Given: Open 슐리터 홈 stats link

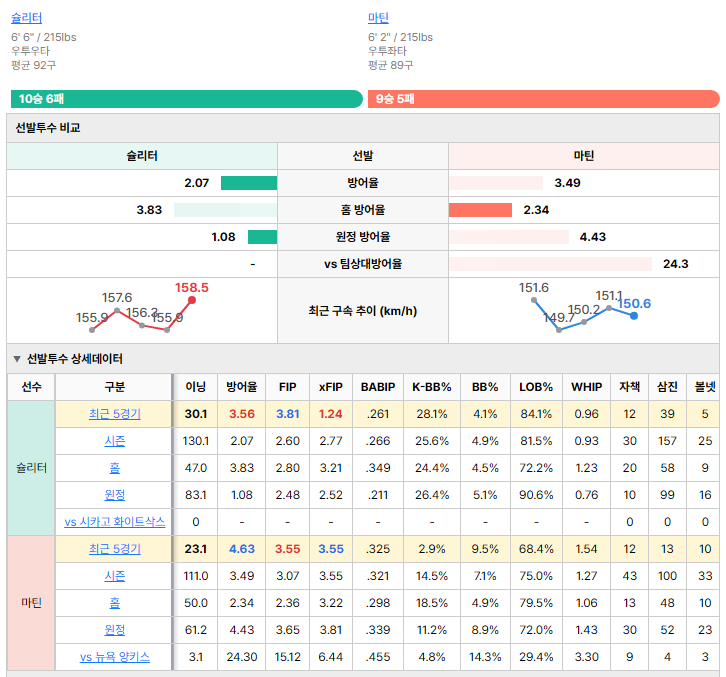Looking at the screenshot, I should click(114, 468).
